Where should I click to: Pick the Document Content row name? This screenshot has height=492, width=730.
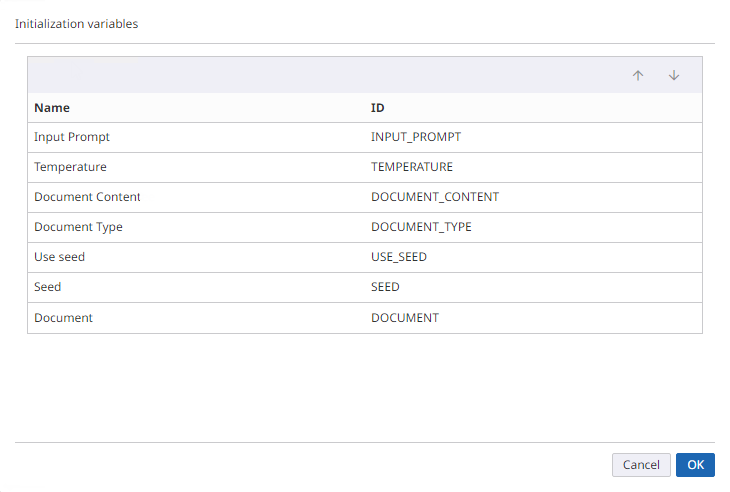(x=87, y=197)
